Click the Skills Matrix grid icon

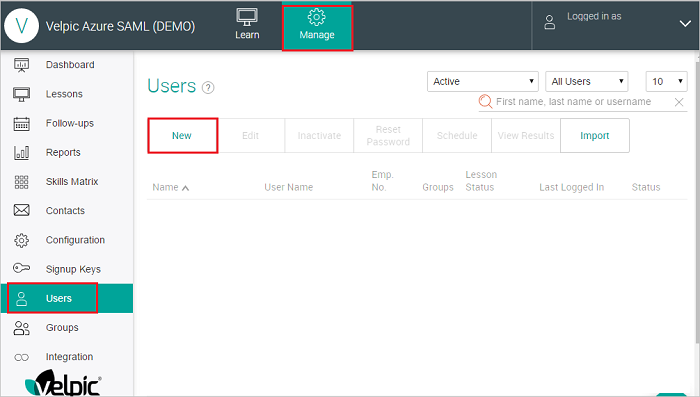coord(21,182)
